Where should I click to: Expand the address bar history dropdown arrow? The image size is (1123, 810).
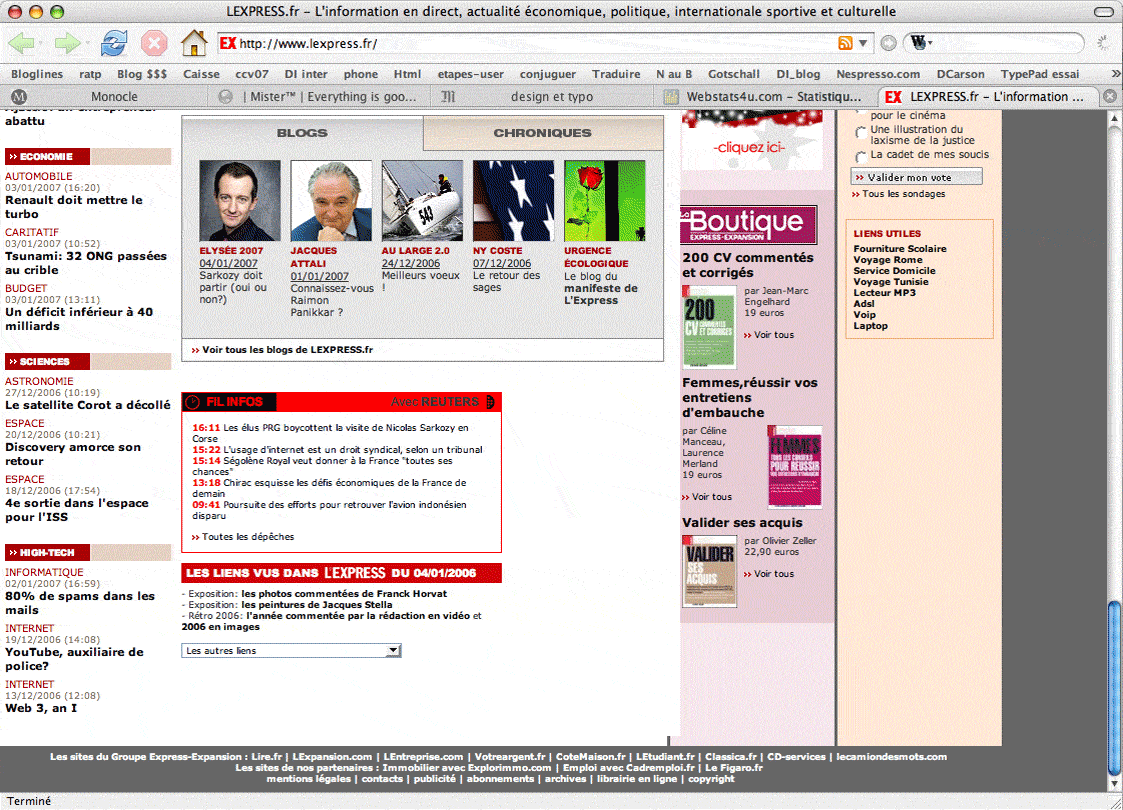click(x=863, y=43)
